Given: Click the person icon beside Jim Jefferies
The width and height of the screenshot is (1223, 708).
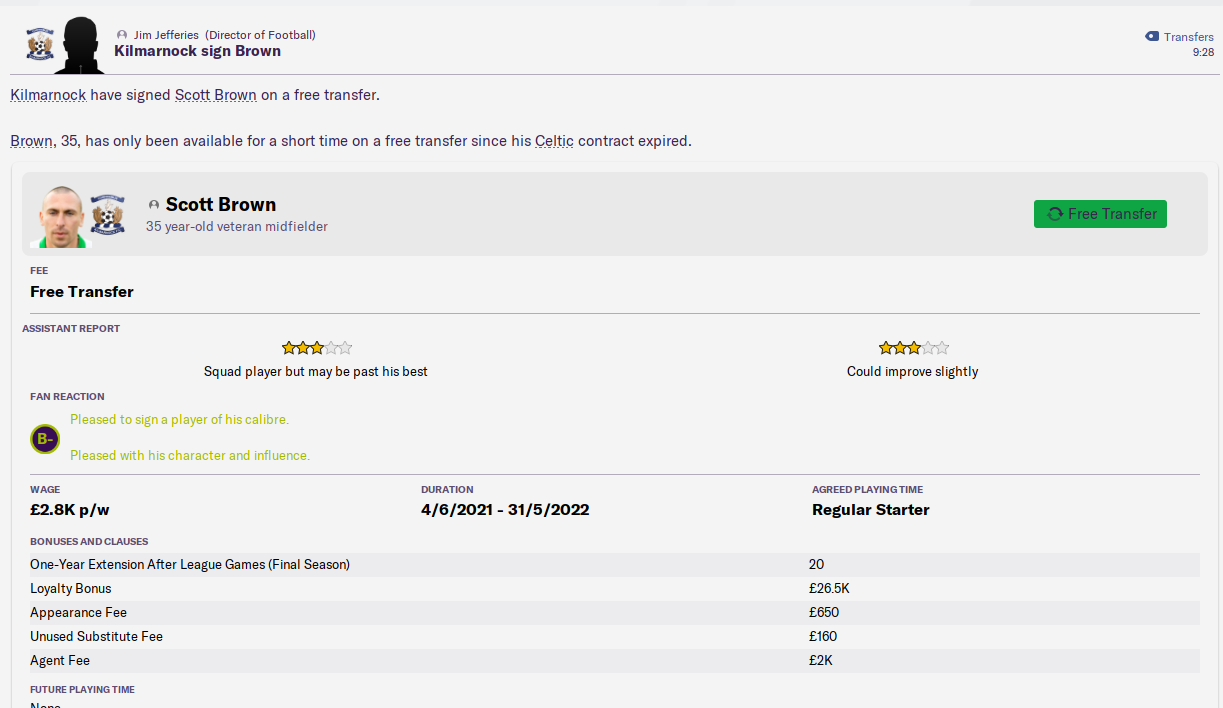Looking at the screenshot, I should [122, 35].
